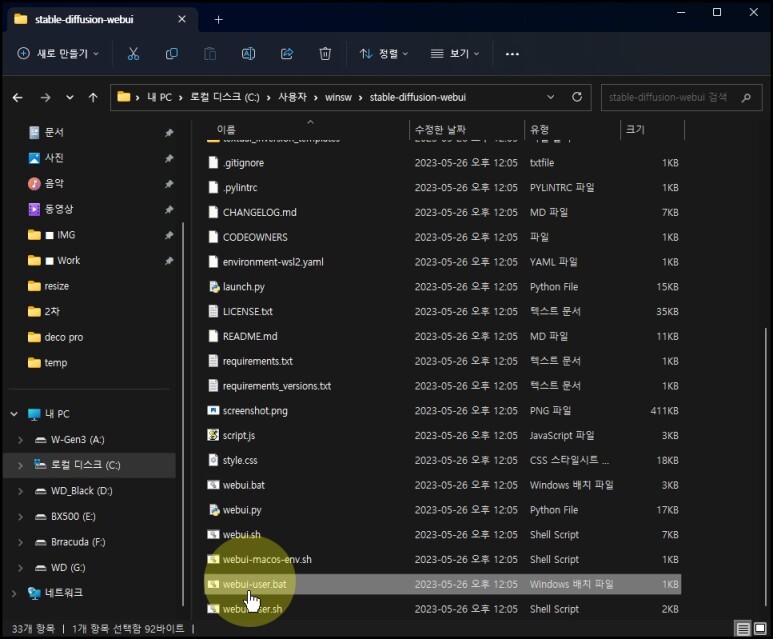Open the IMG pinned folder
773x639 pixels.
[x=66, y=235]
